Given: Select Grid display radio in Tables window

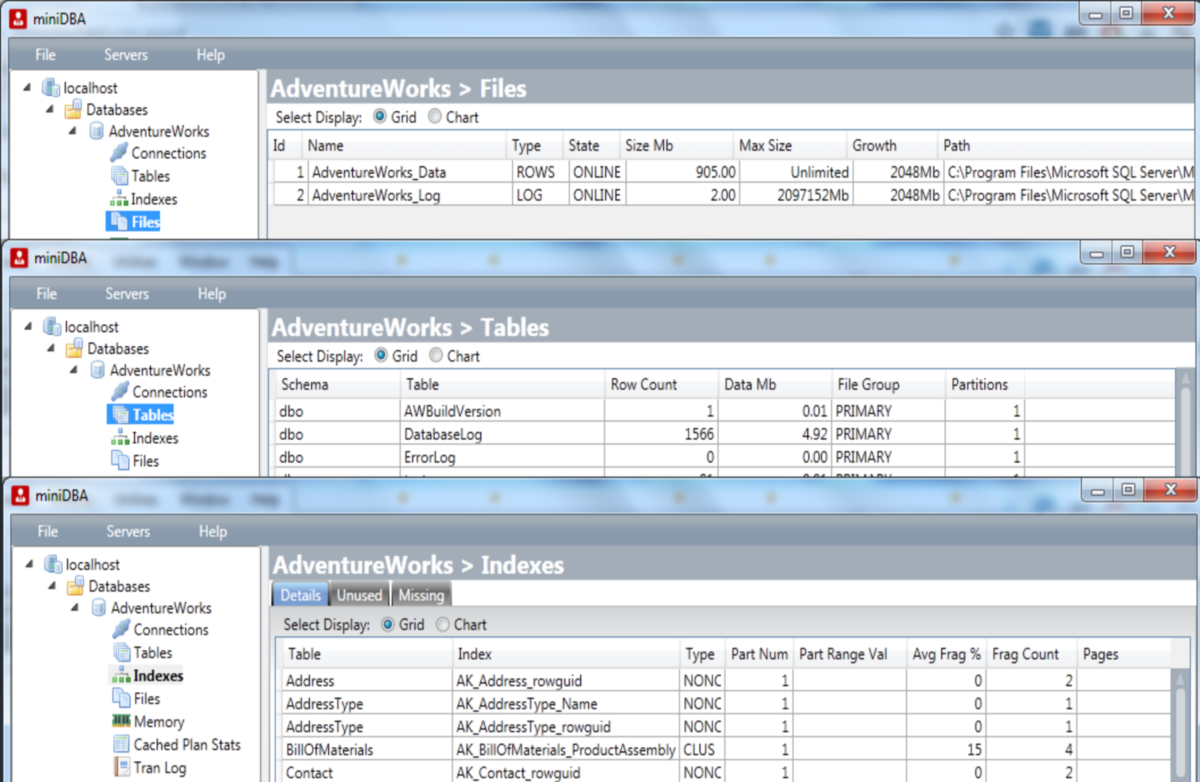Looking at the screenshot, I should (381, 356).
